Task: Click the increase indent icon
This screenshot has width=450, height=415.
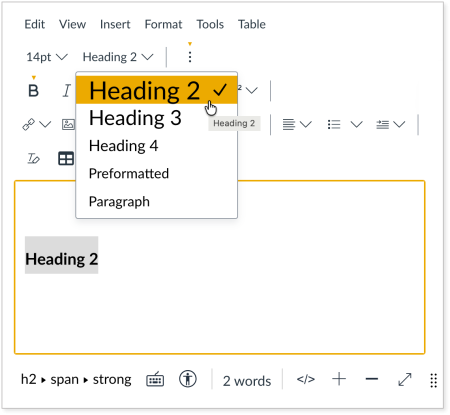Action: pyautogui.click(x=382, y=124)
